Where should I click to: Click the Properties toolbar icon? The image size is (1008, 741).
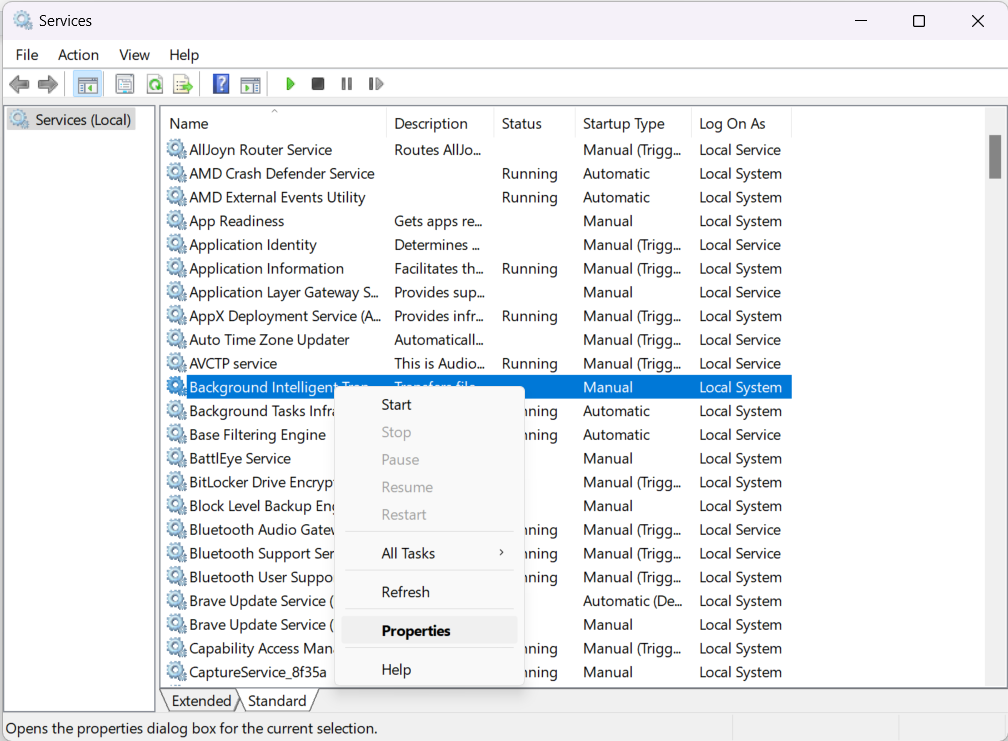tap(125, 84)
